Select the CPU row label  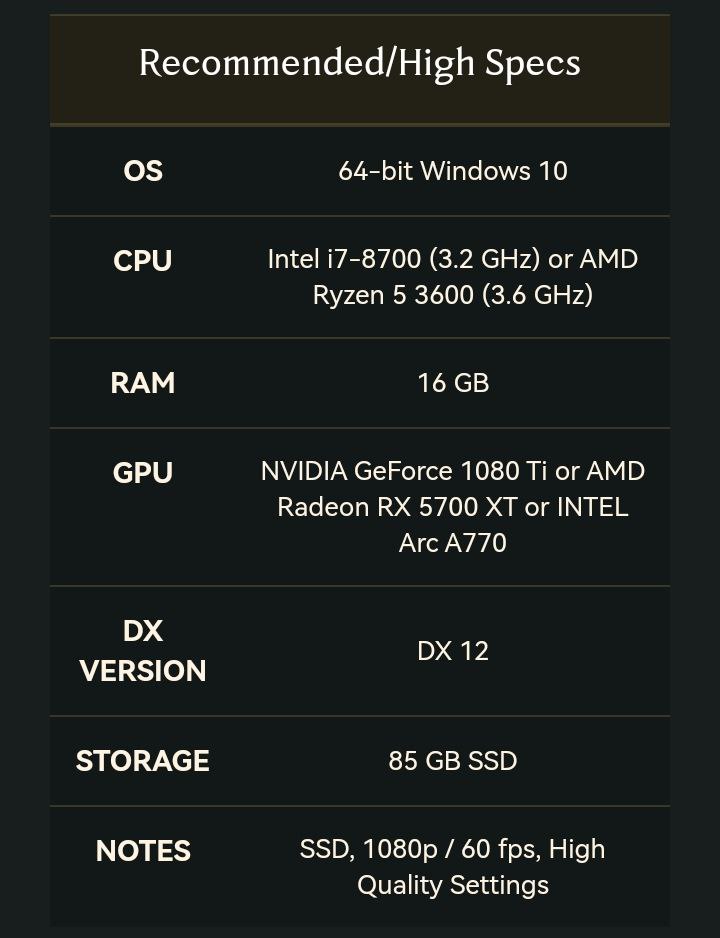point(143,261)
